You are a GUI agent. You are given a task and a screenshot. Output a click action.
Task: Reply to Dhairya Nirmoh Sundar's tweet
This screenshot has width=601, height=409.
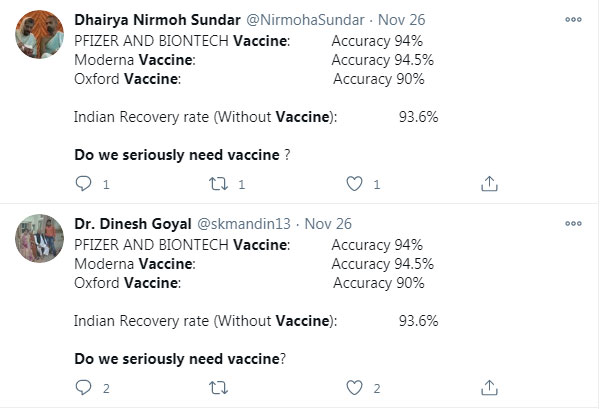tap(85, 184)
